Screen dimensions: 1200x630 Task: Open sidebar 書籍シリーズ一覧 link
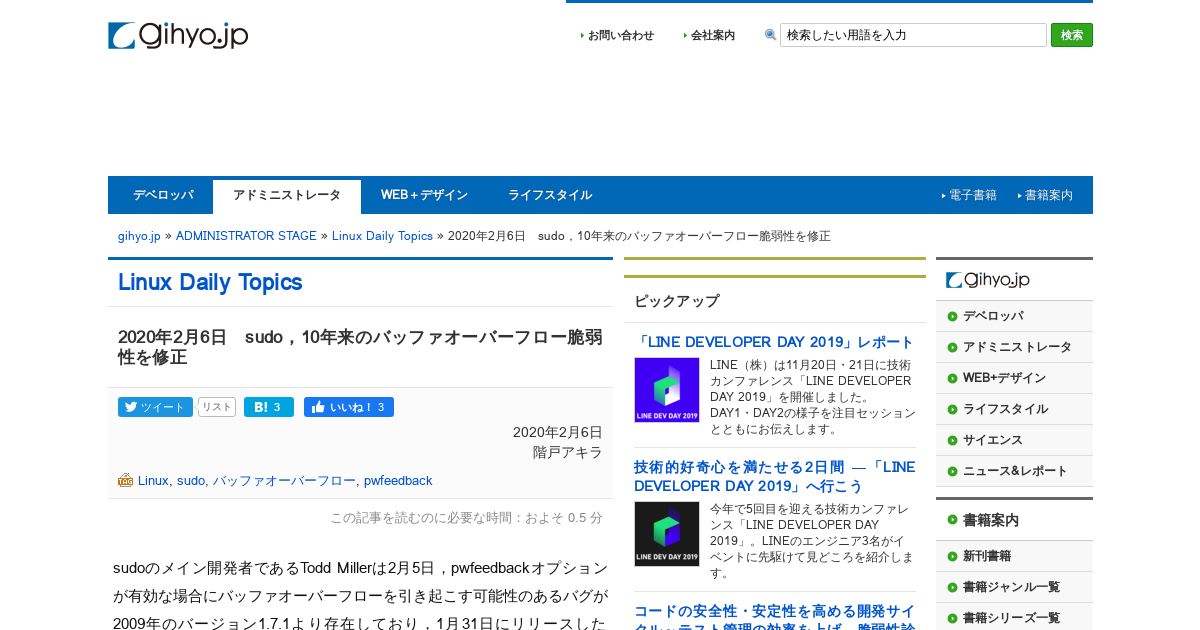[1011, 618]
